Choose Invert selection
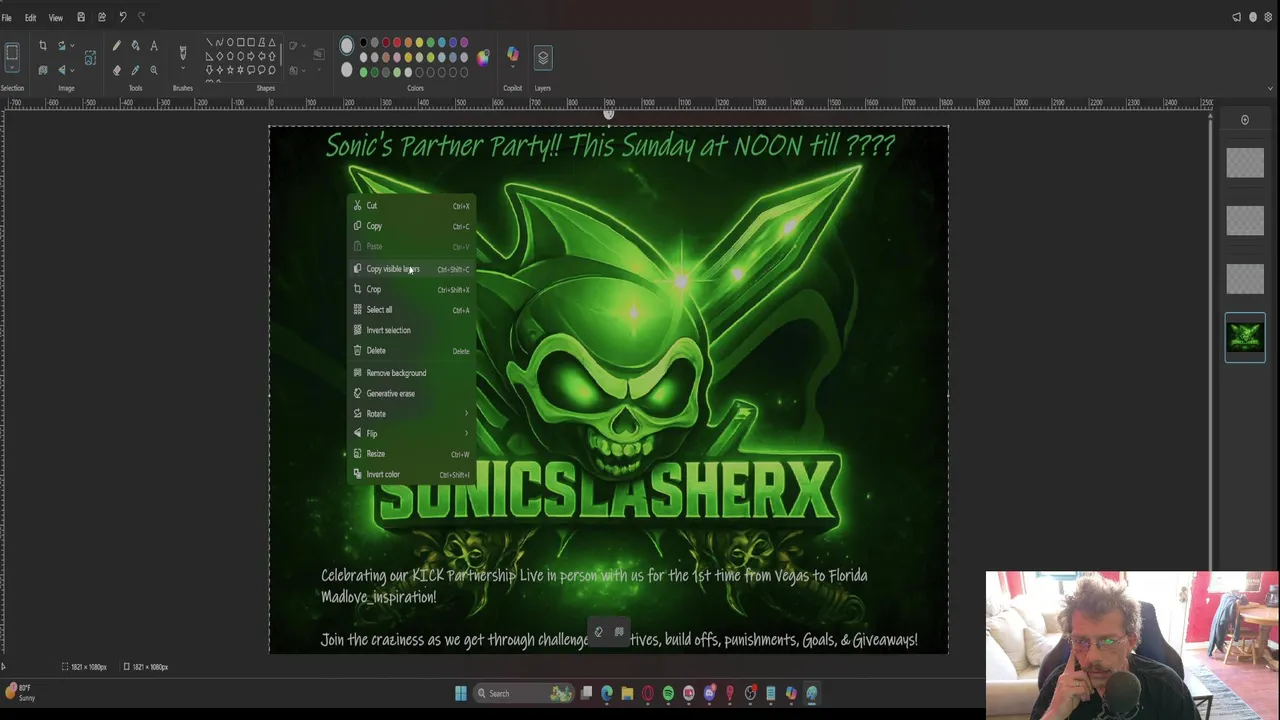1280x720 pixels. pos(411,330)
